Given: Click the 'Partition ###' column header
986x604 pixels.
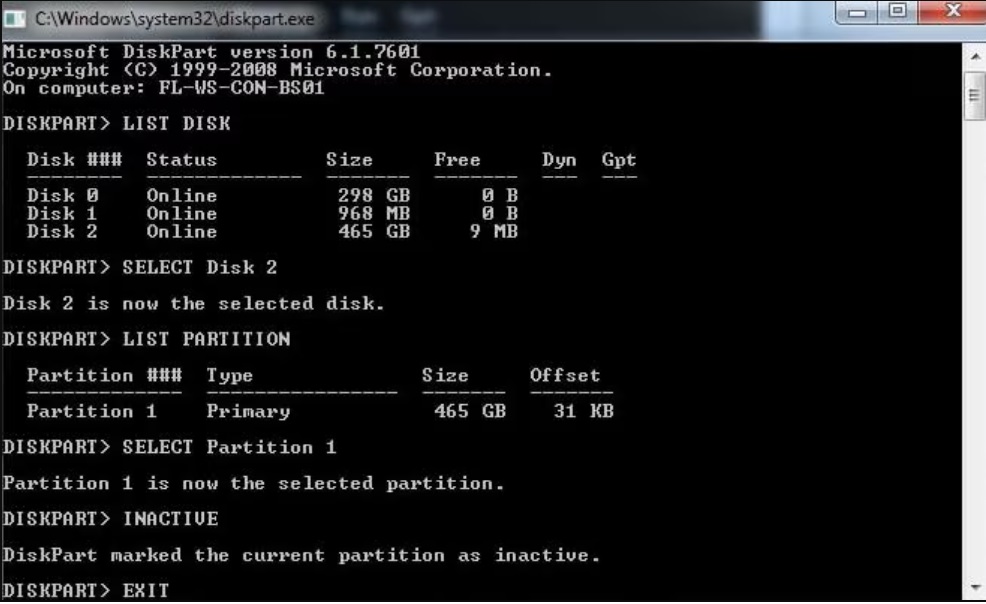Looking at the screenshot, I should tap(104, 375).
